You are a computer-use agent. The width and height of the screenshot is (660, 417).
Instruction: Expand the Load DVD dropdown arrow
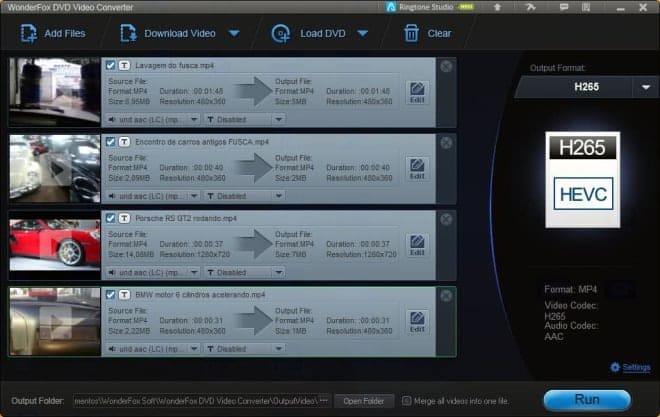363,33
